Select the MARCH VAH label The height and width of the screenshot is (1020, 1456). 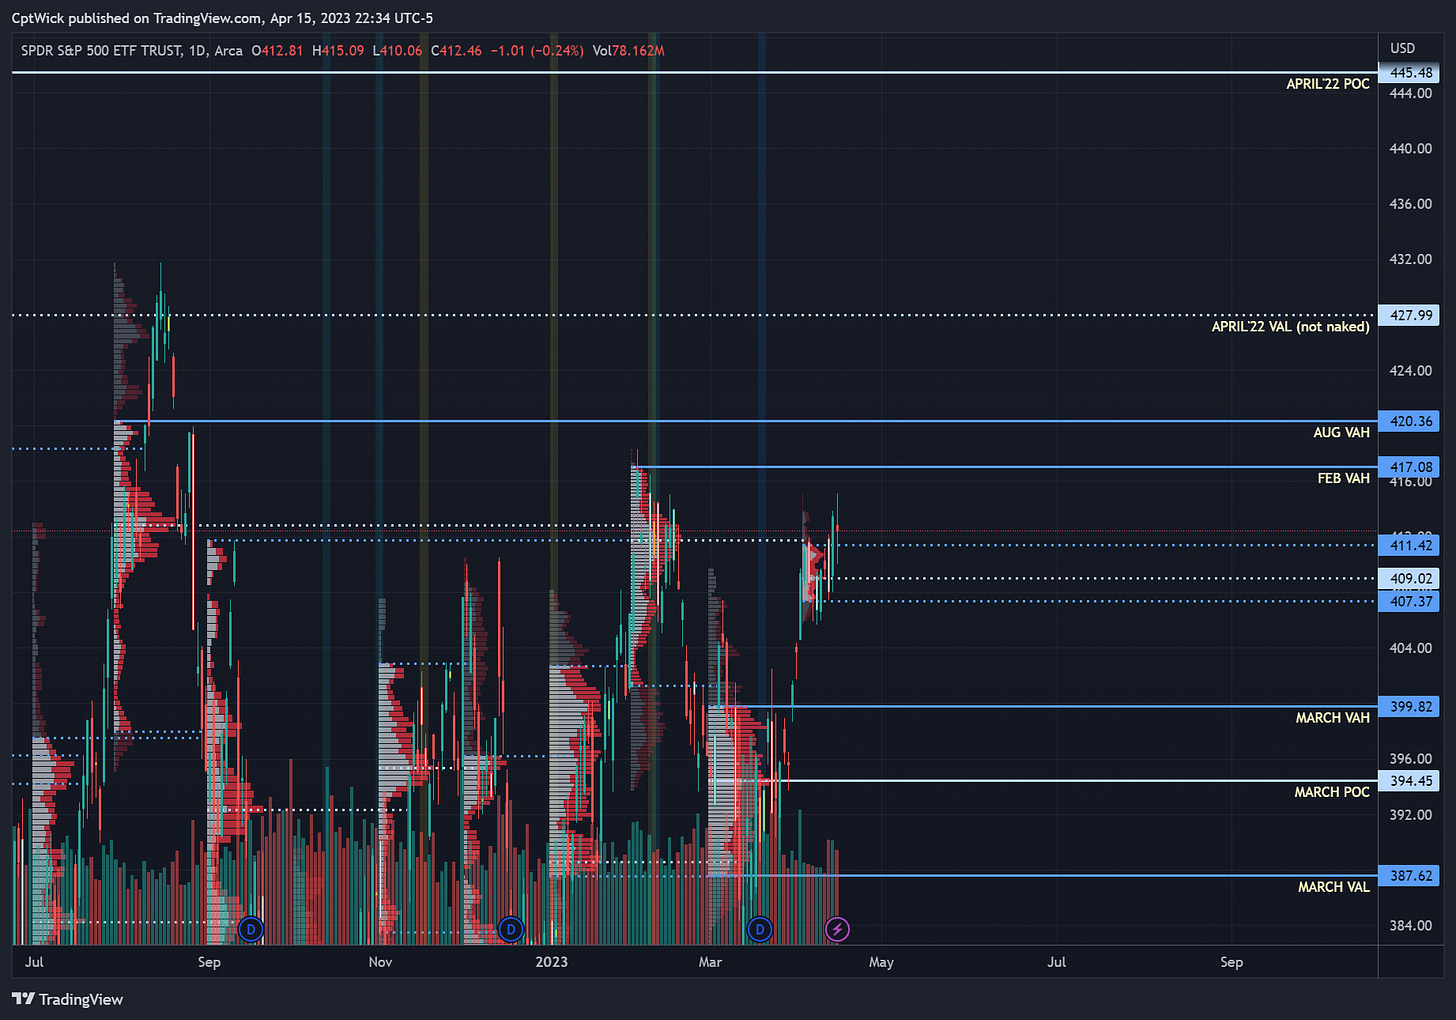1332,718
